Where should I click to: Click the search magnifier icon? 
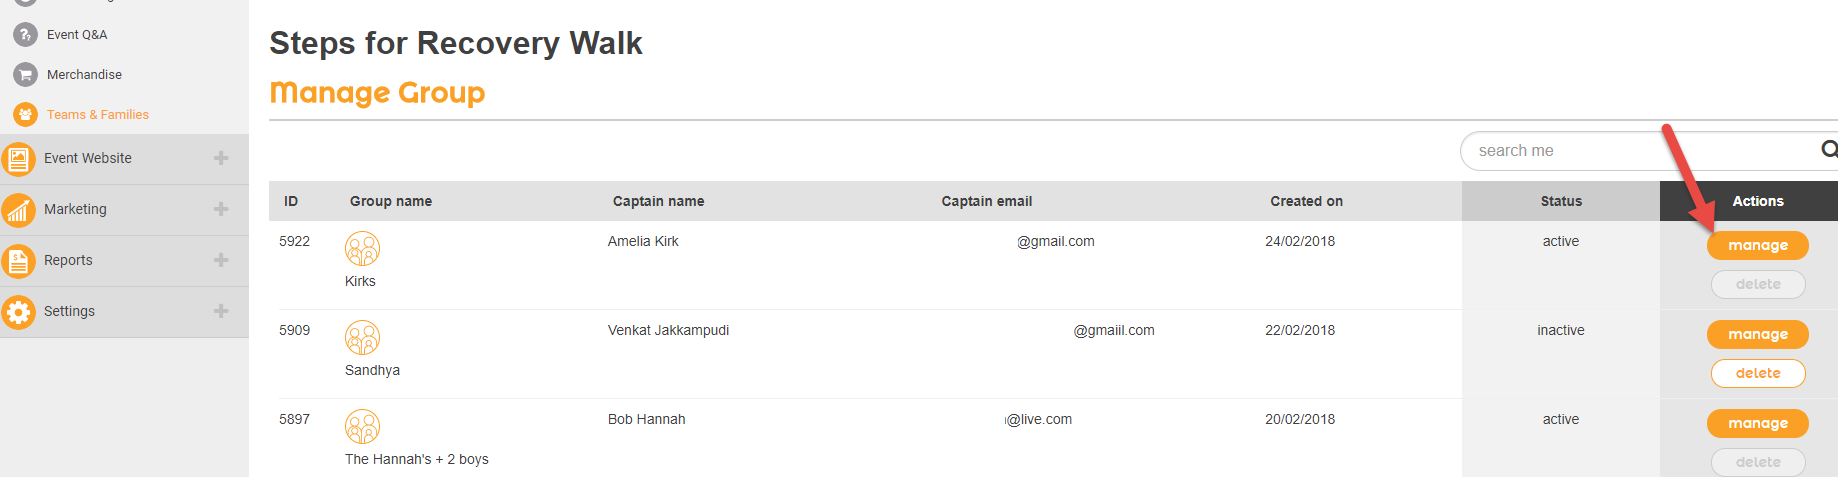[1829, 149]
